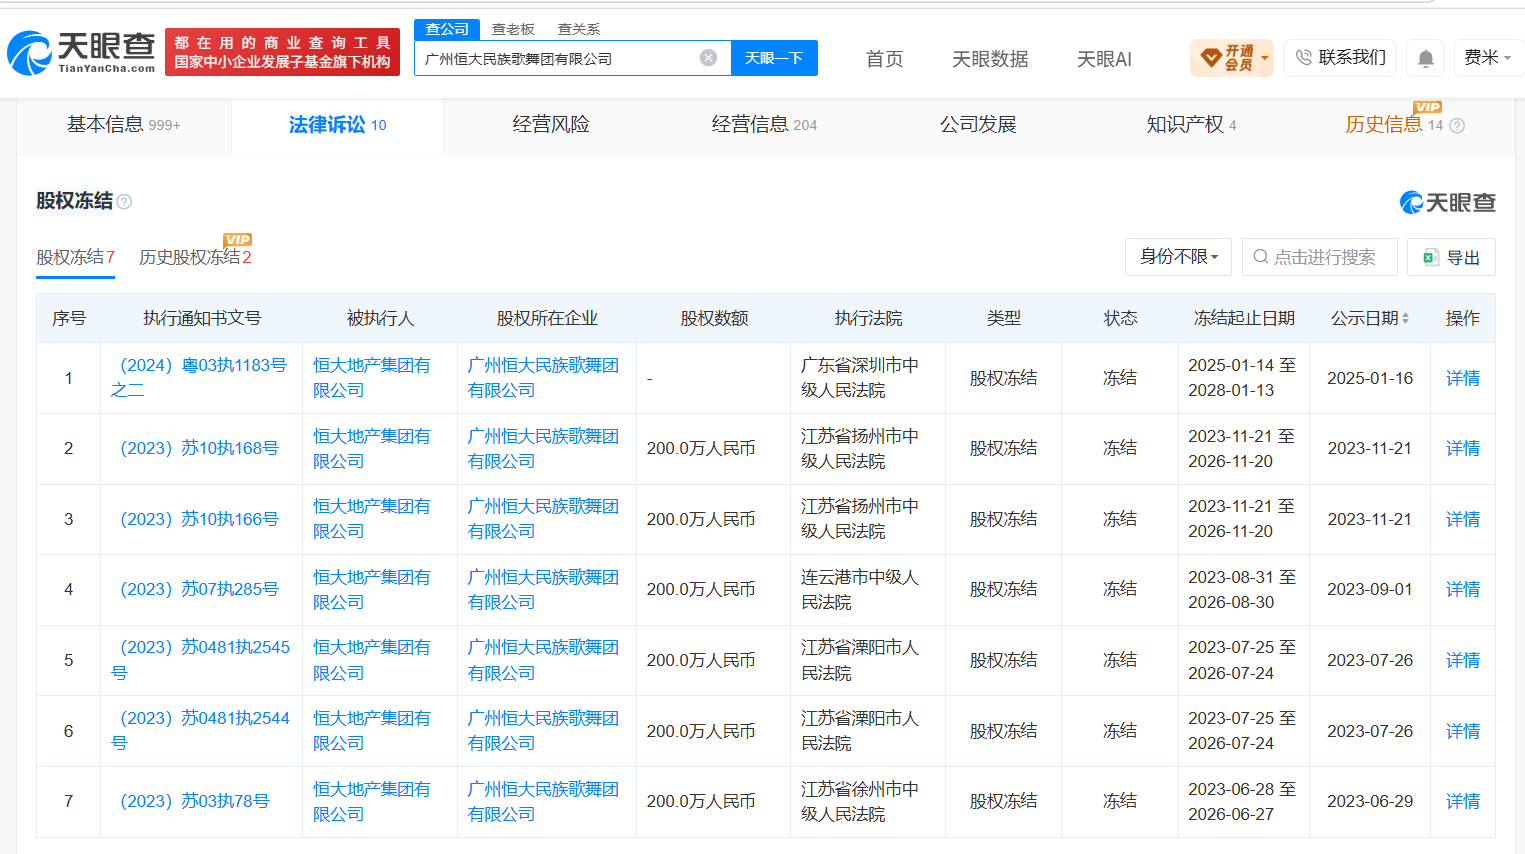Expand the 费米 user account menu
1525x854 pixels.
pyautogui.click(x=1487, y=58)
